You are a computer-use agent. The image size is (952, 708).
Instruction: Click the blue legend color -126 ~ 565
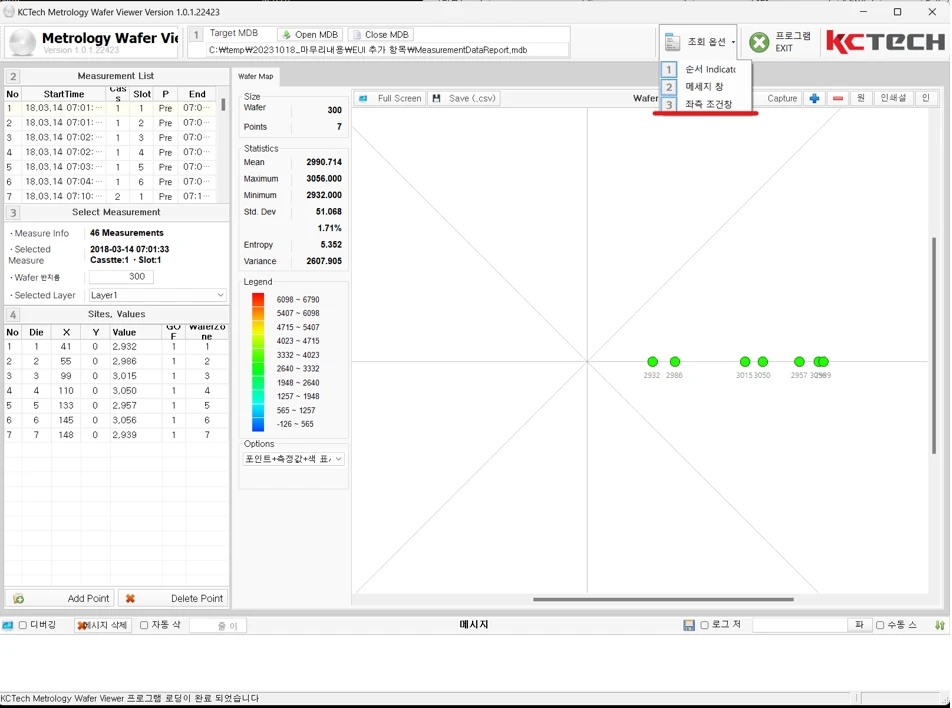pyautogui.click(x=258, y=424)
